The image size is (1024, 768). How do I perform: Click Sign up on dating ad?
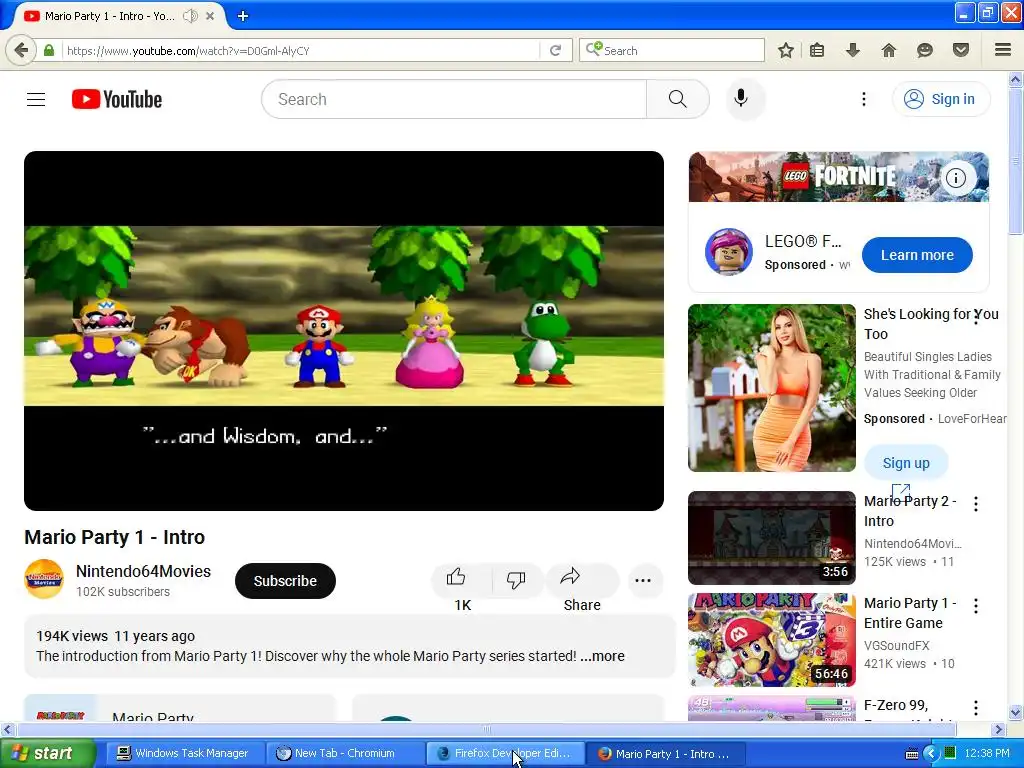906,463
